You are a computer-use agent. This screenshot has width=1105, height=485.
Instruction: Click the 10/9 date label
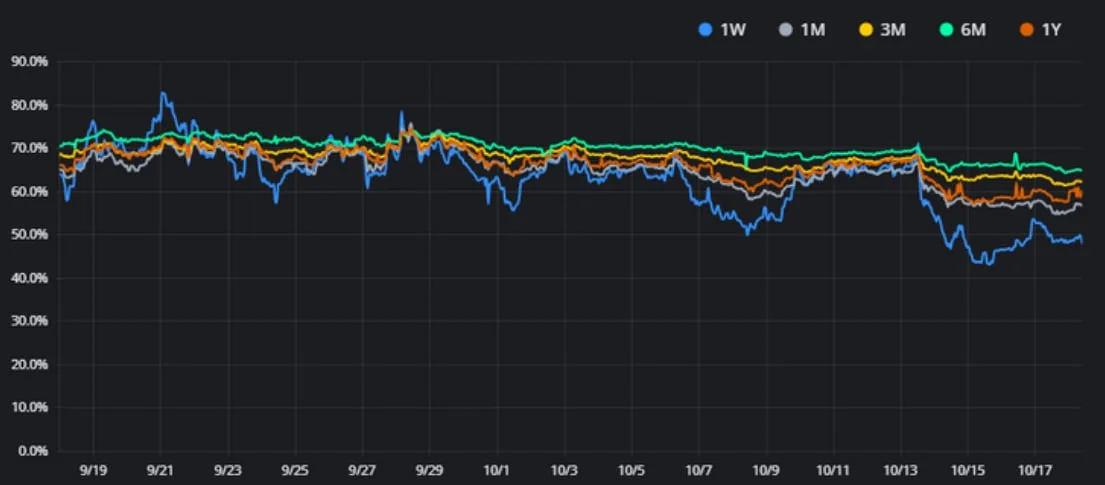766,469
